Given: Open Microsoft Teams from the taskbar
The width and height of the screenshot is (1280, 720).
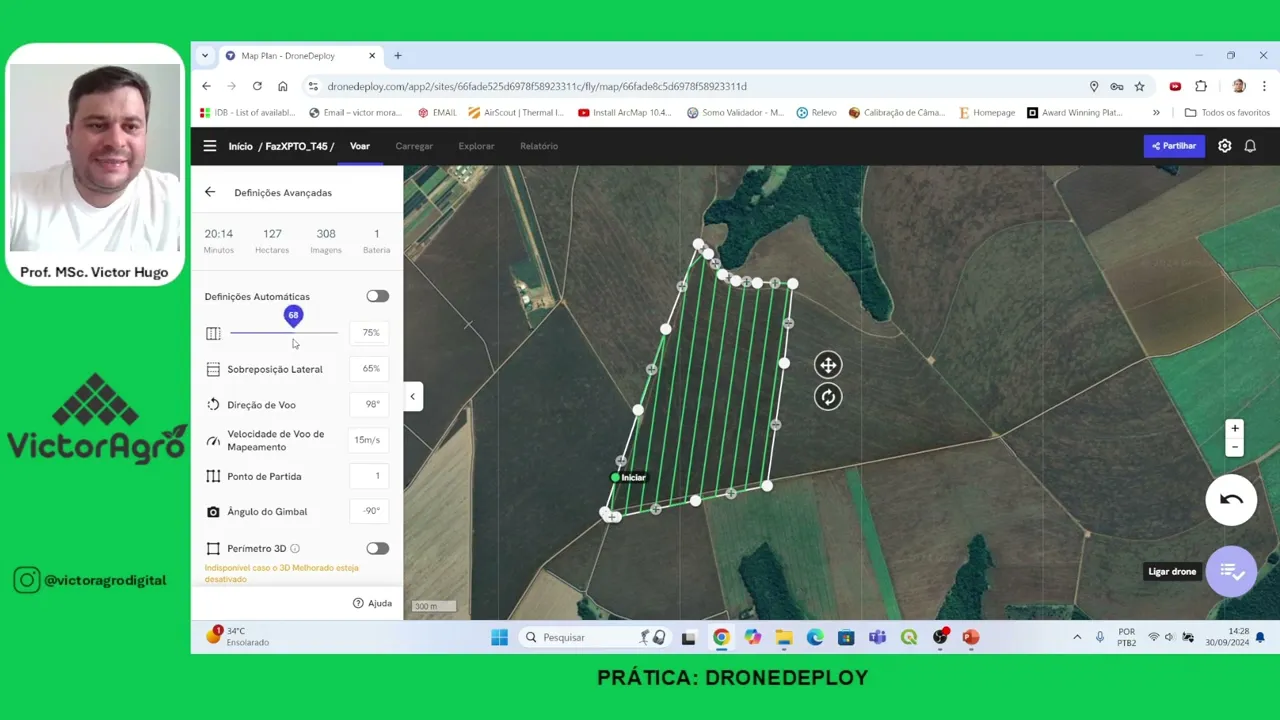Looking at the screenshot, I should pos(877,637).
